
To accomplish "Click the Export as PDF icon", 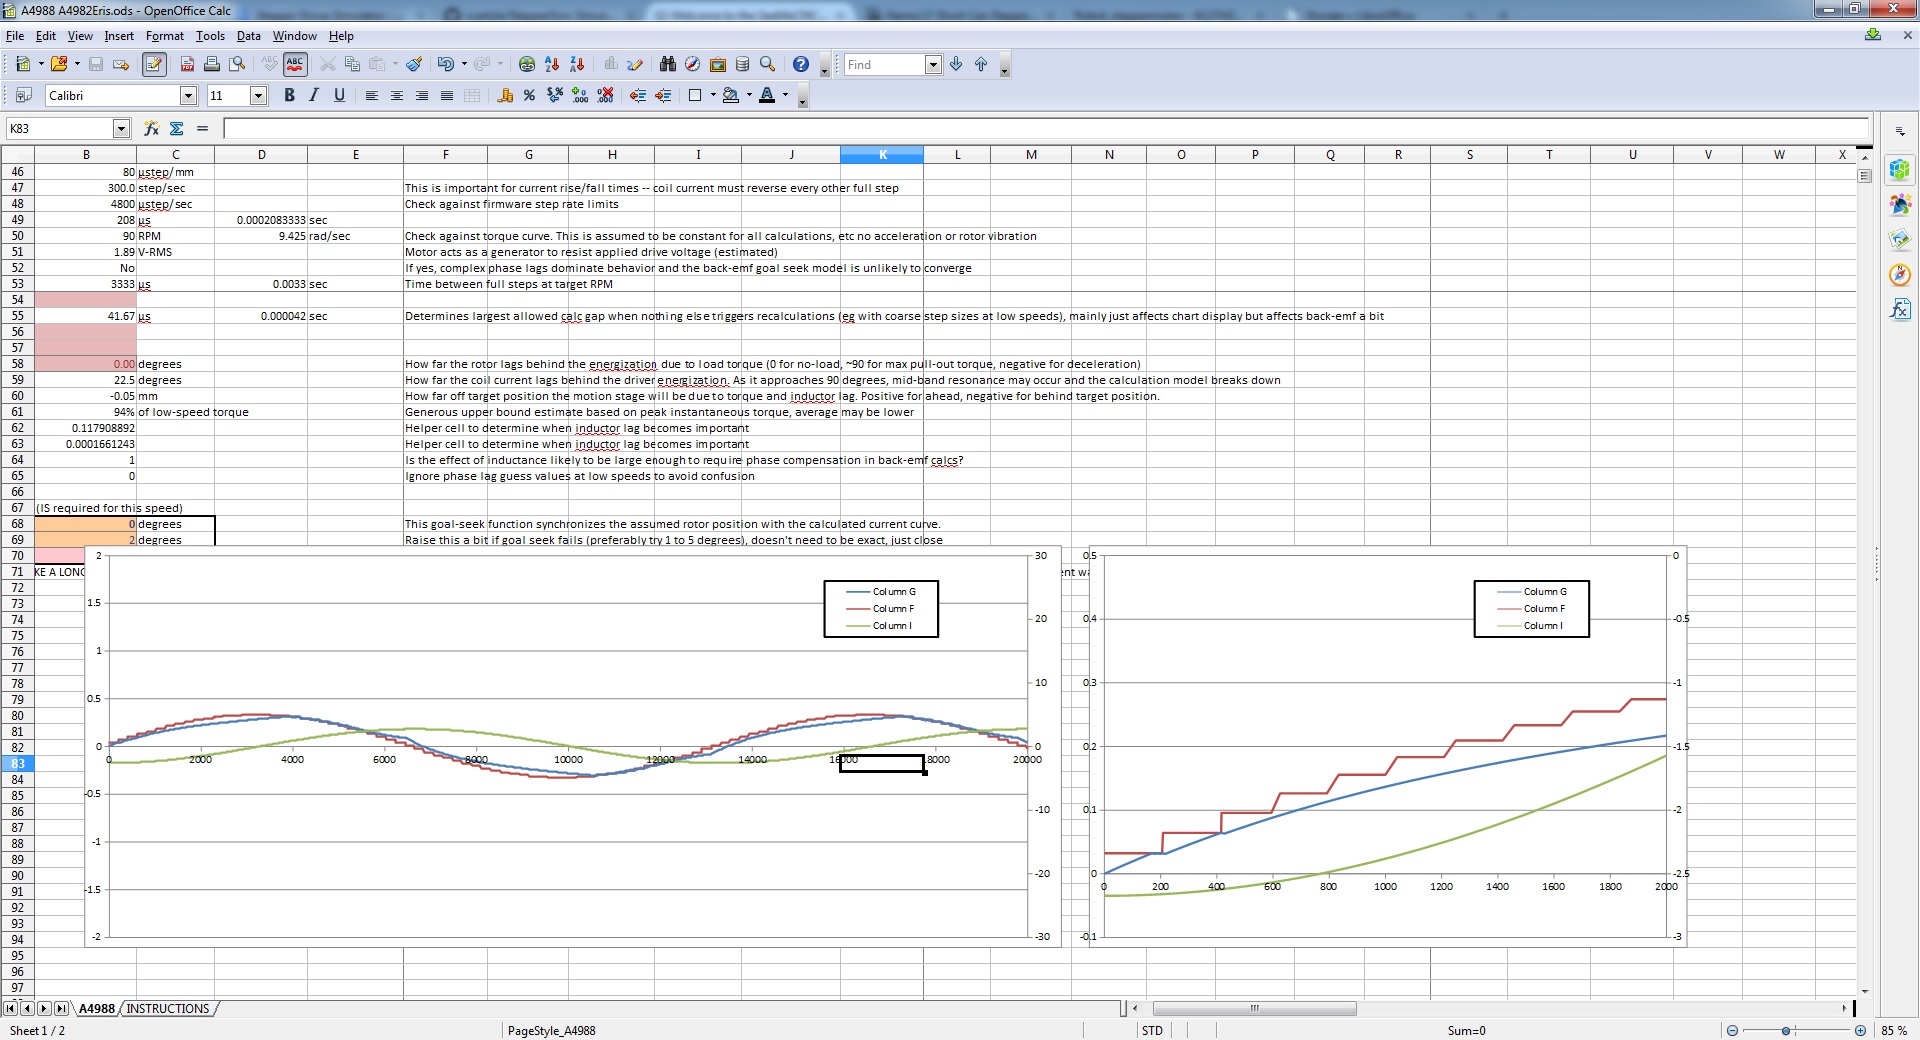I will click(187, 65).
